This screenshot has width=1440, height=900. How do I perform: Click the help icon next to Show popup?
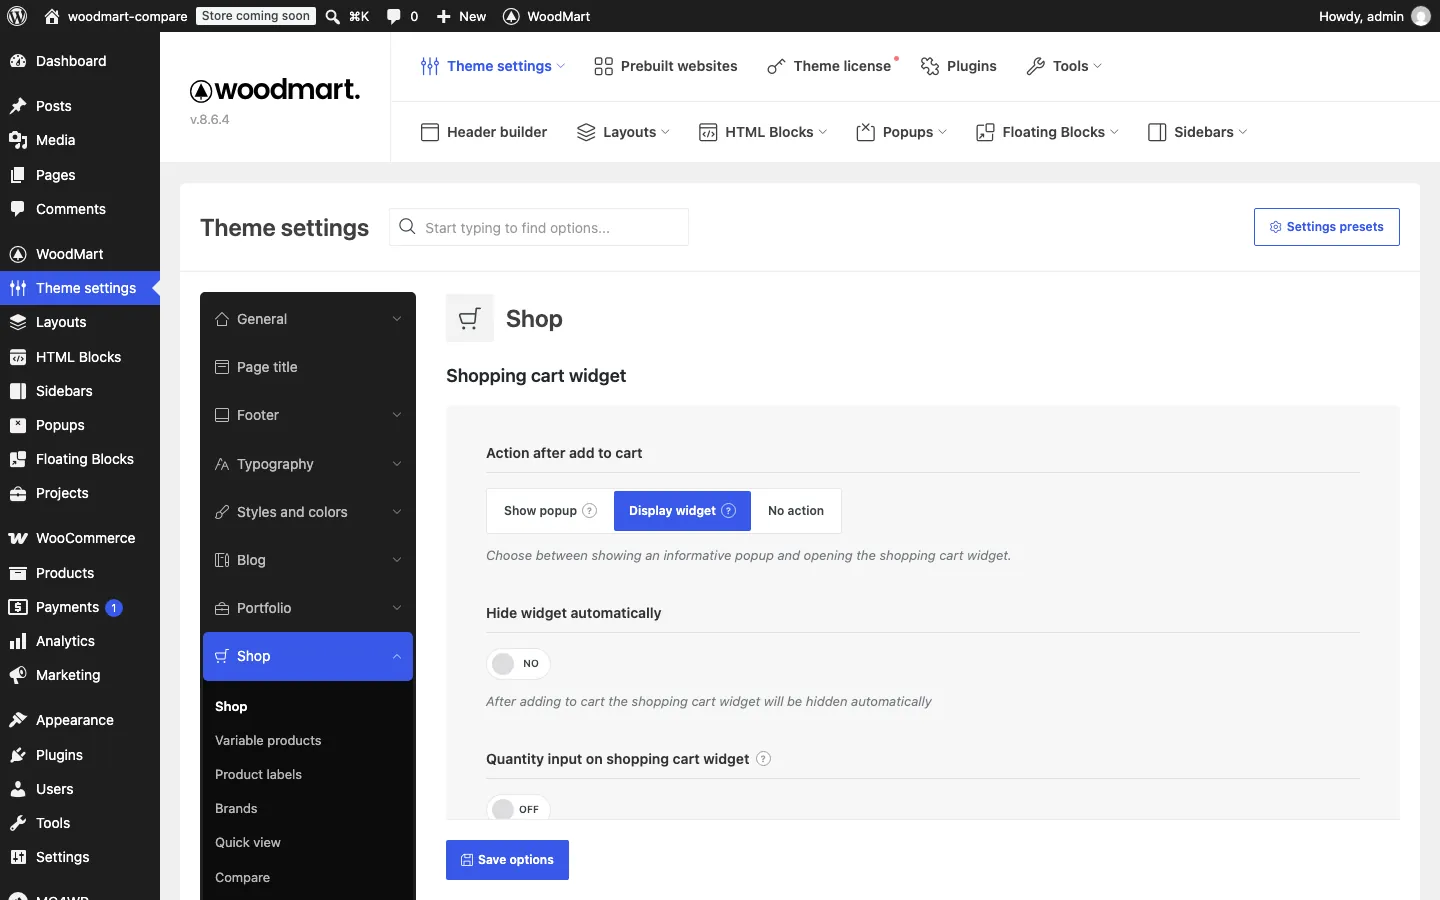590,511
